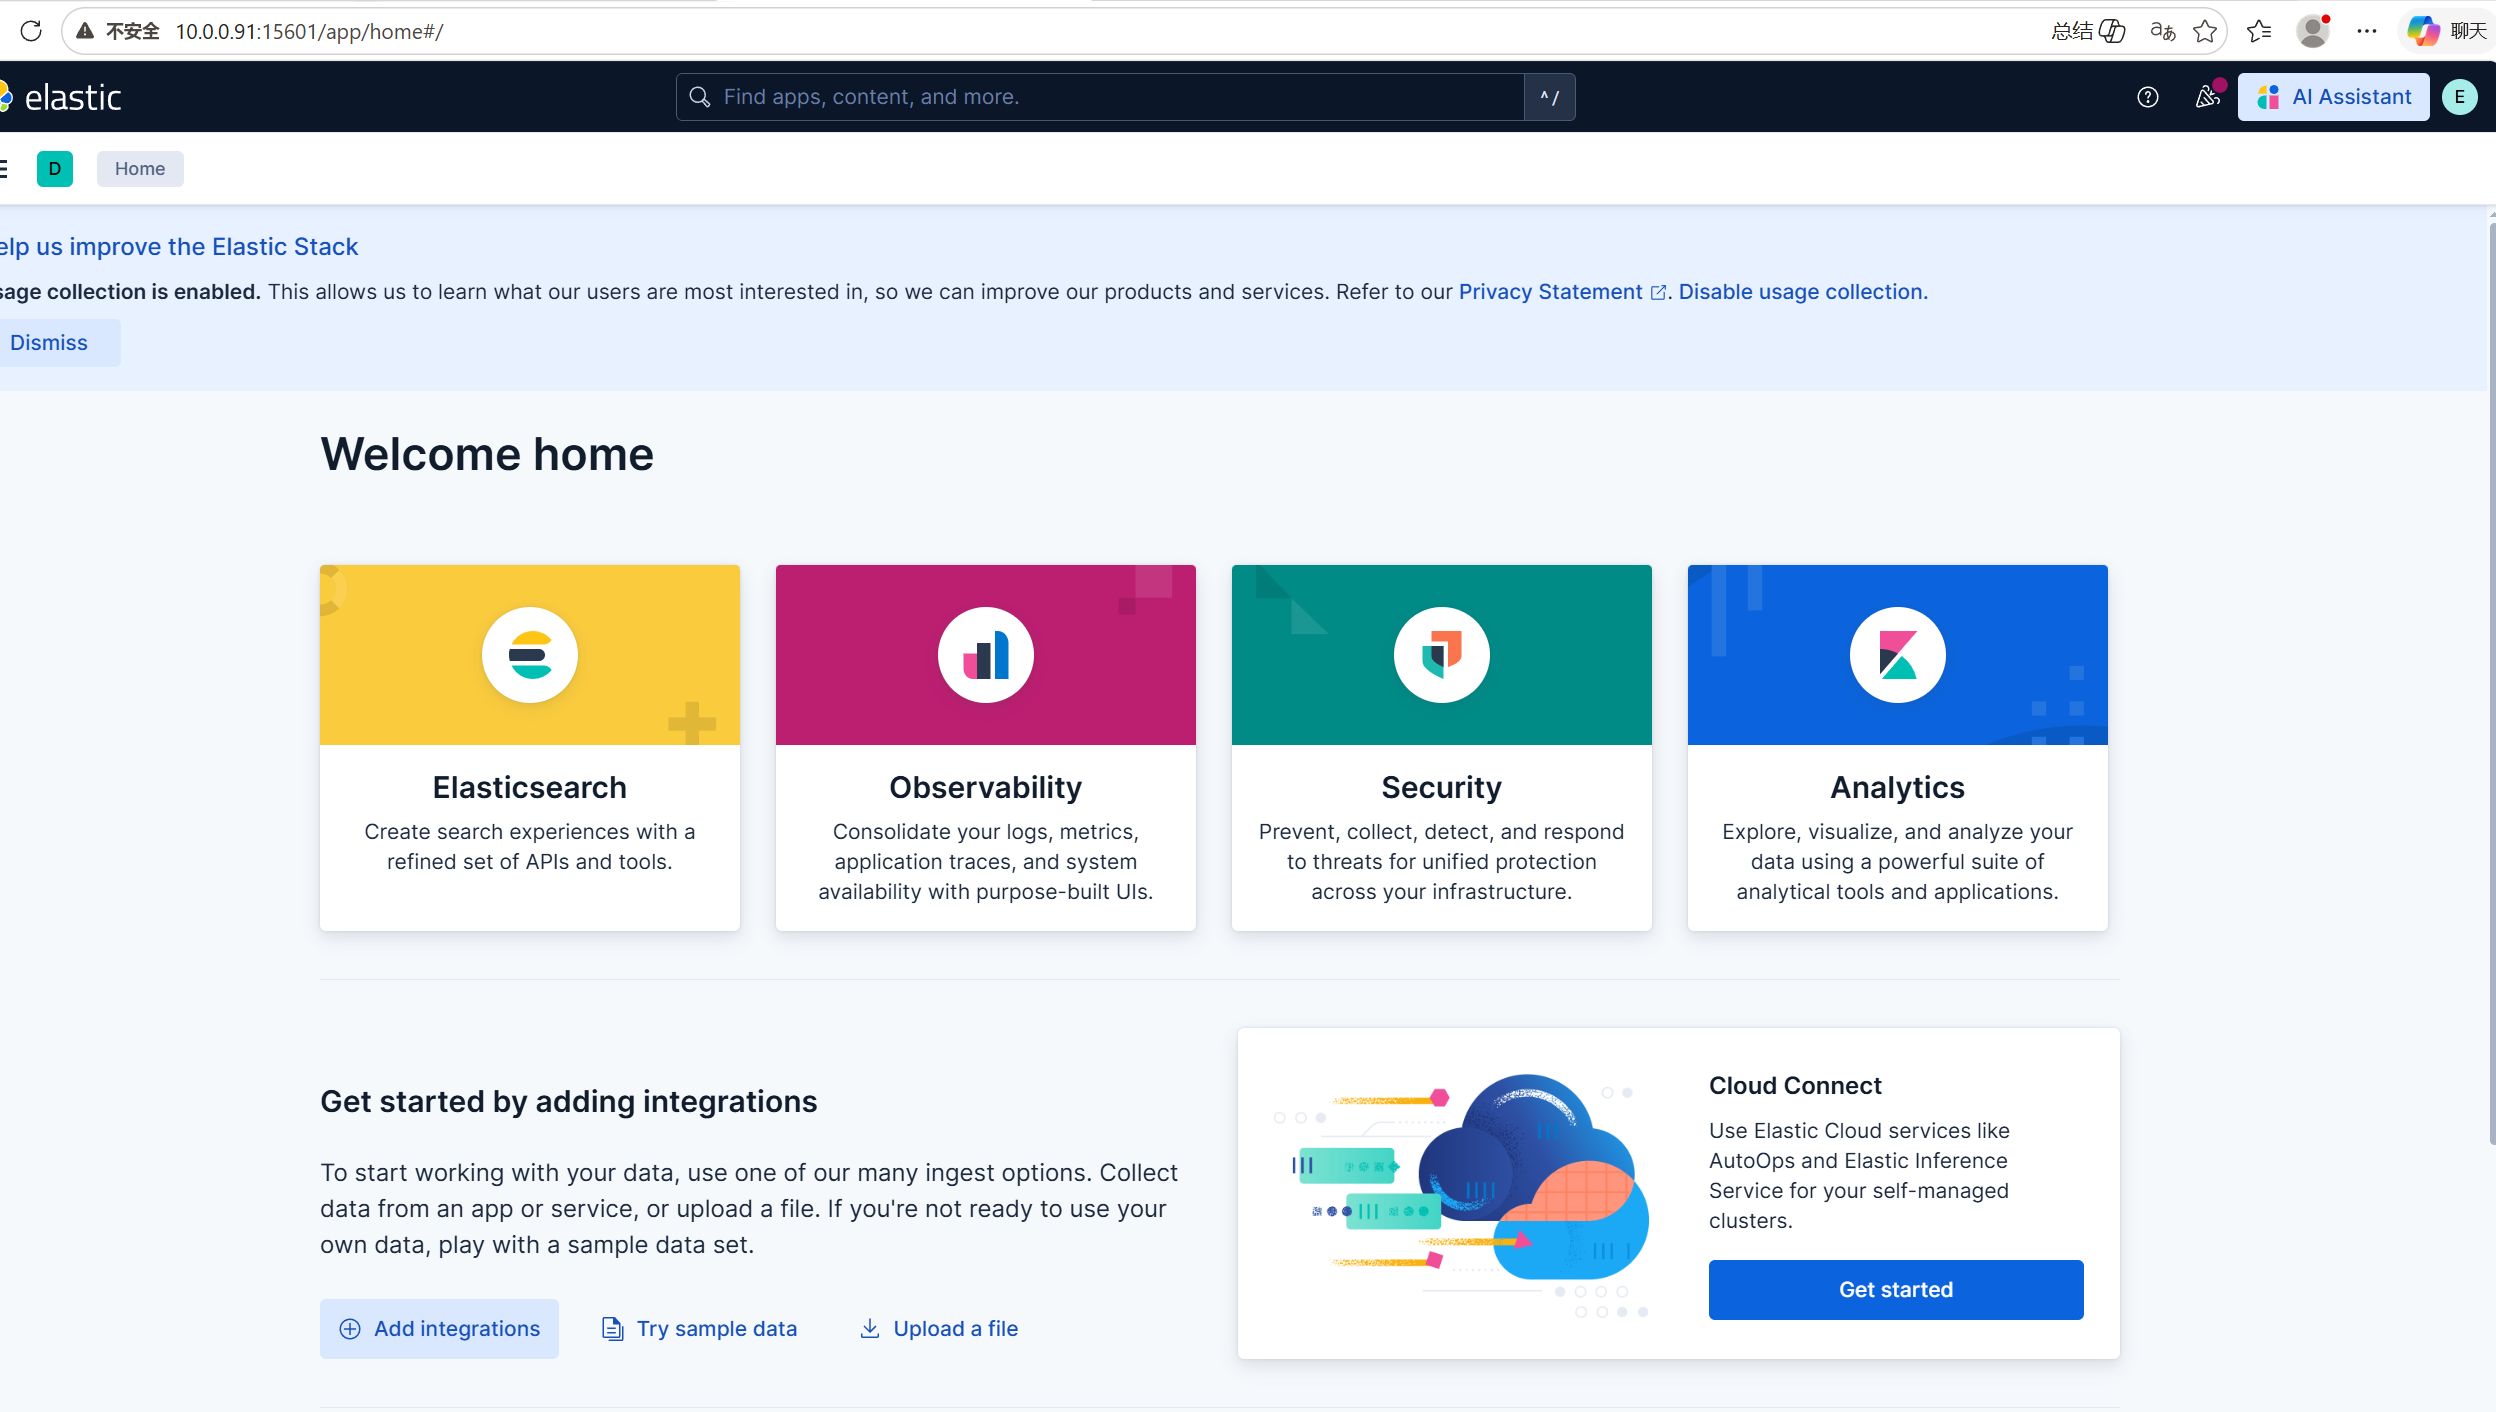Open the Observability bar chart icon
Viewport: 2496px width, 1412px height.
tap(985, 655)
